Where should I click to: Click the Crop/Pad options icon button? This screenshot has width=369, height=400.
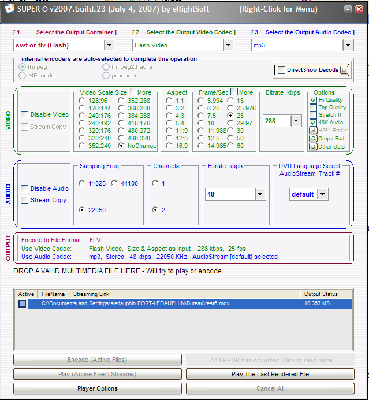[313, 138]
